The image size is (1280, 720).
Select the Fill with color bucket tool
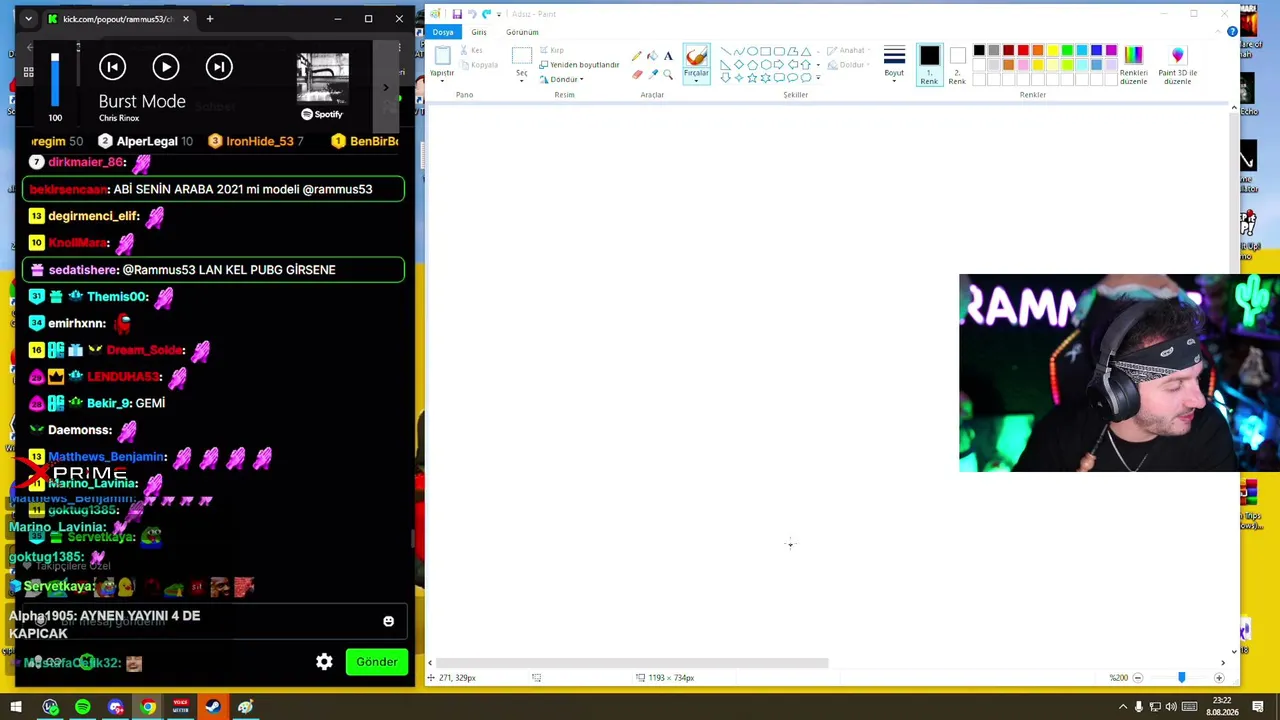652,56
